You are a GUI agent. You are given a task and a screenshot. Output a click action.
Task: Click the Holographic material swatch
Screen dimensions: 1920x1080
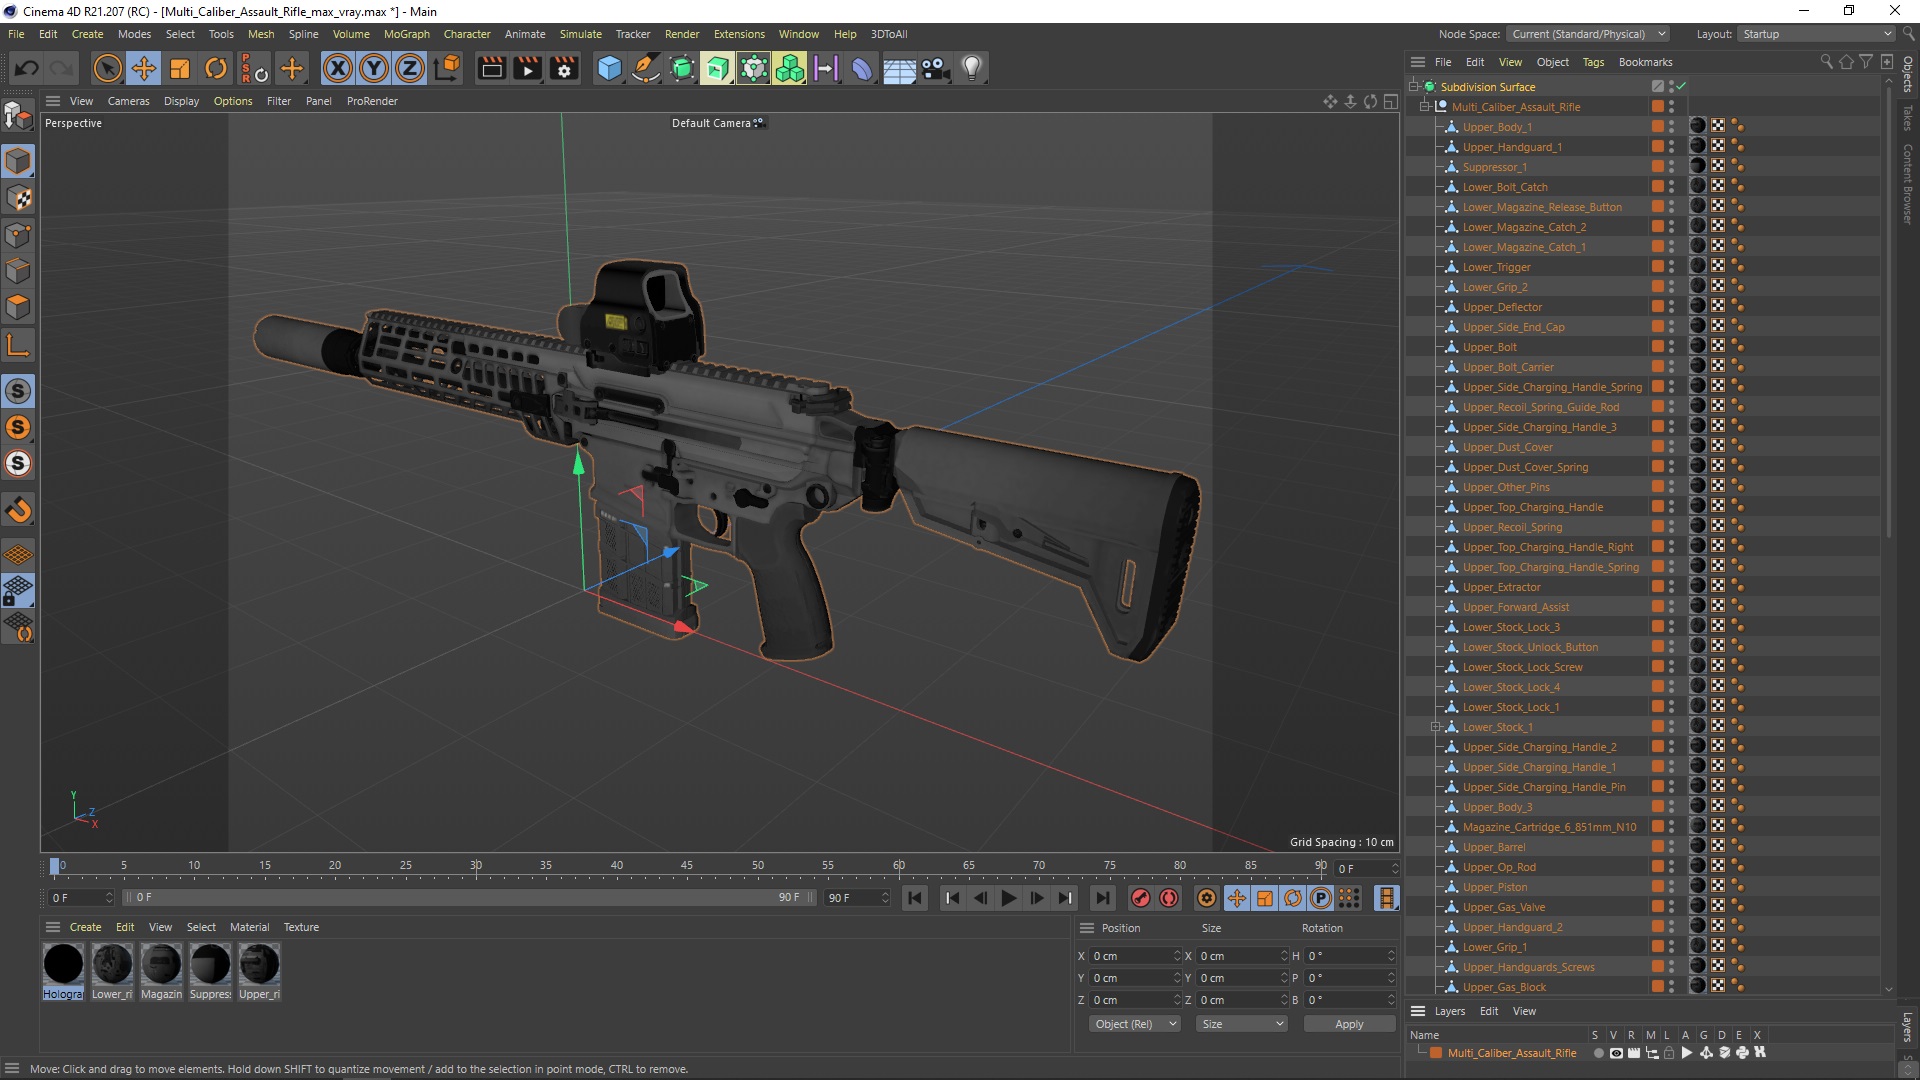pos(63,965)
